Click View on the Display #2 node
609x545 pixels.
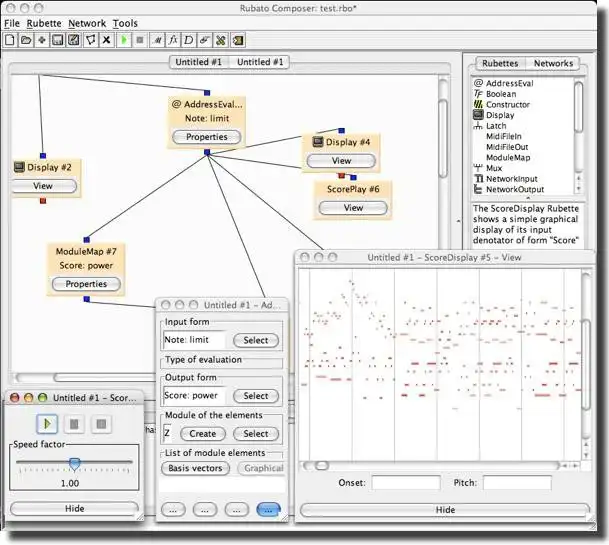pos(43,186)
